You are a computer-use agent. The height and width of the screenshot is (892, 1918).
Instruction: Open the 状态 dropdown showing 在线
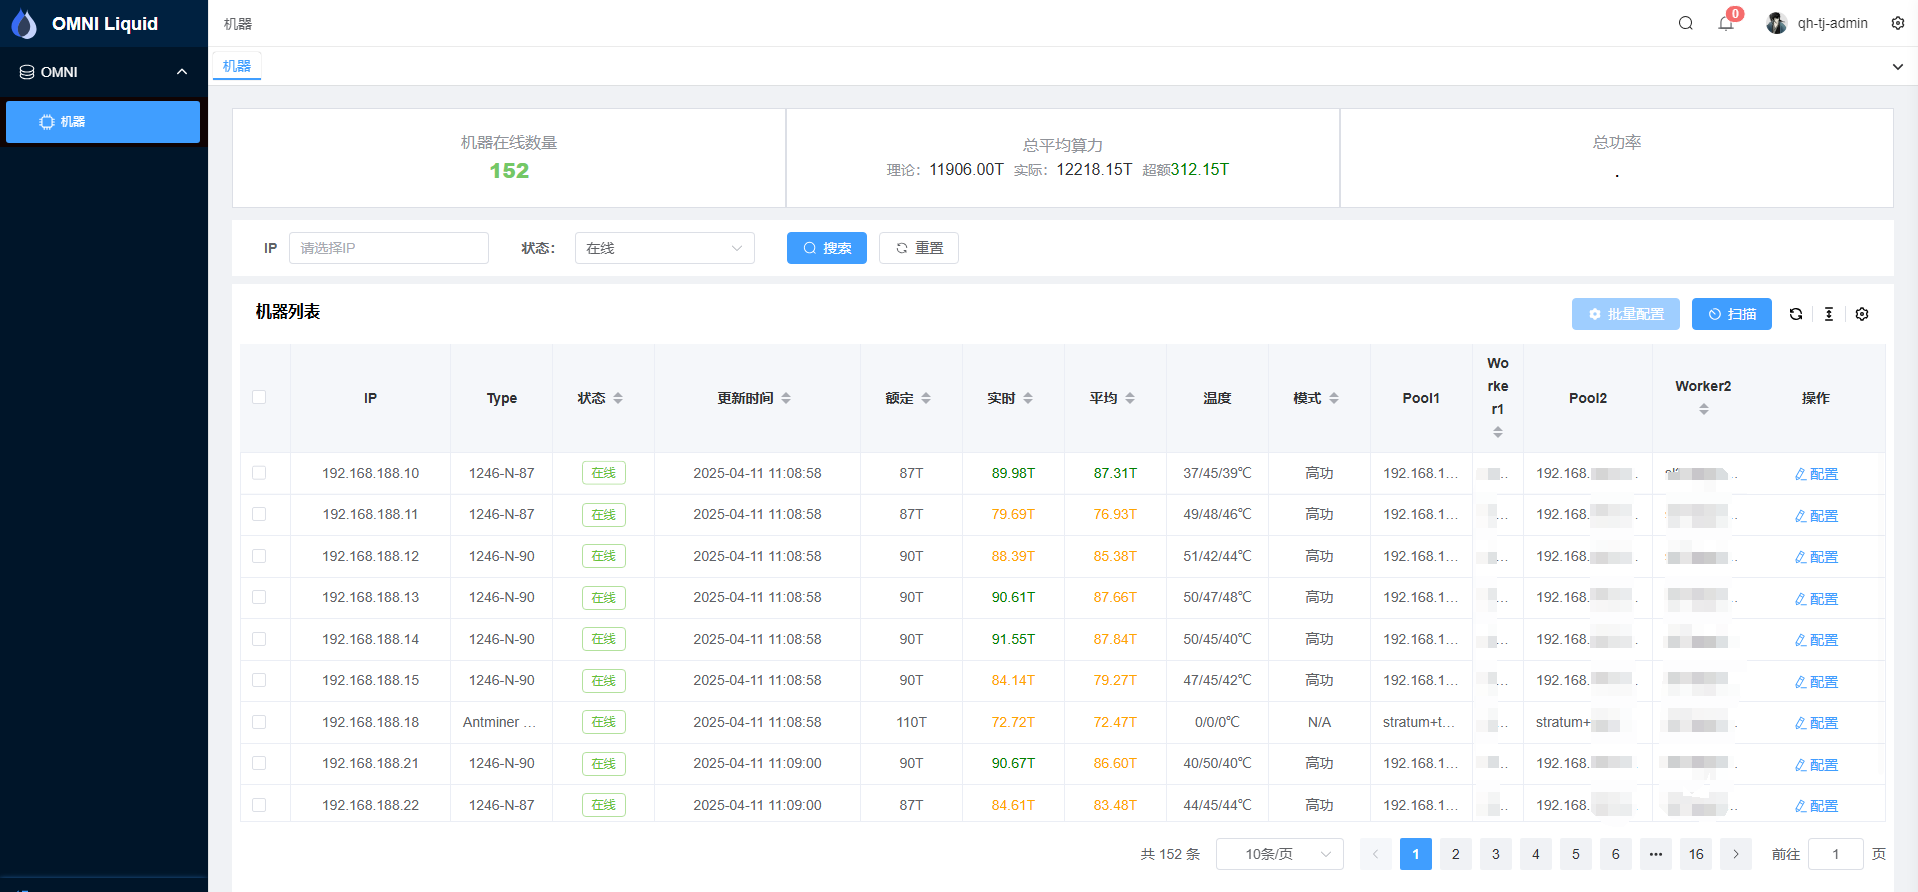665,248
